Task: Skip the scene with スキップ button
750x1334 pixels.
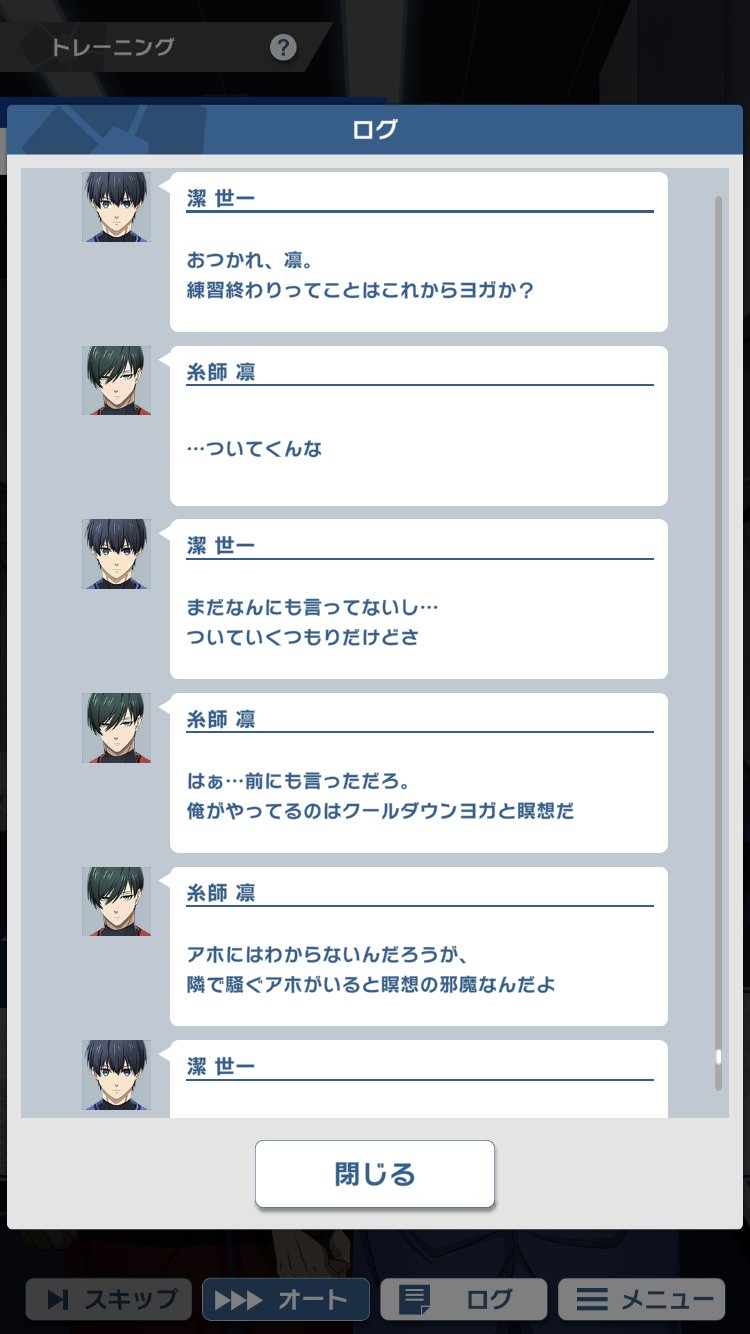Action: point(108,1300)
